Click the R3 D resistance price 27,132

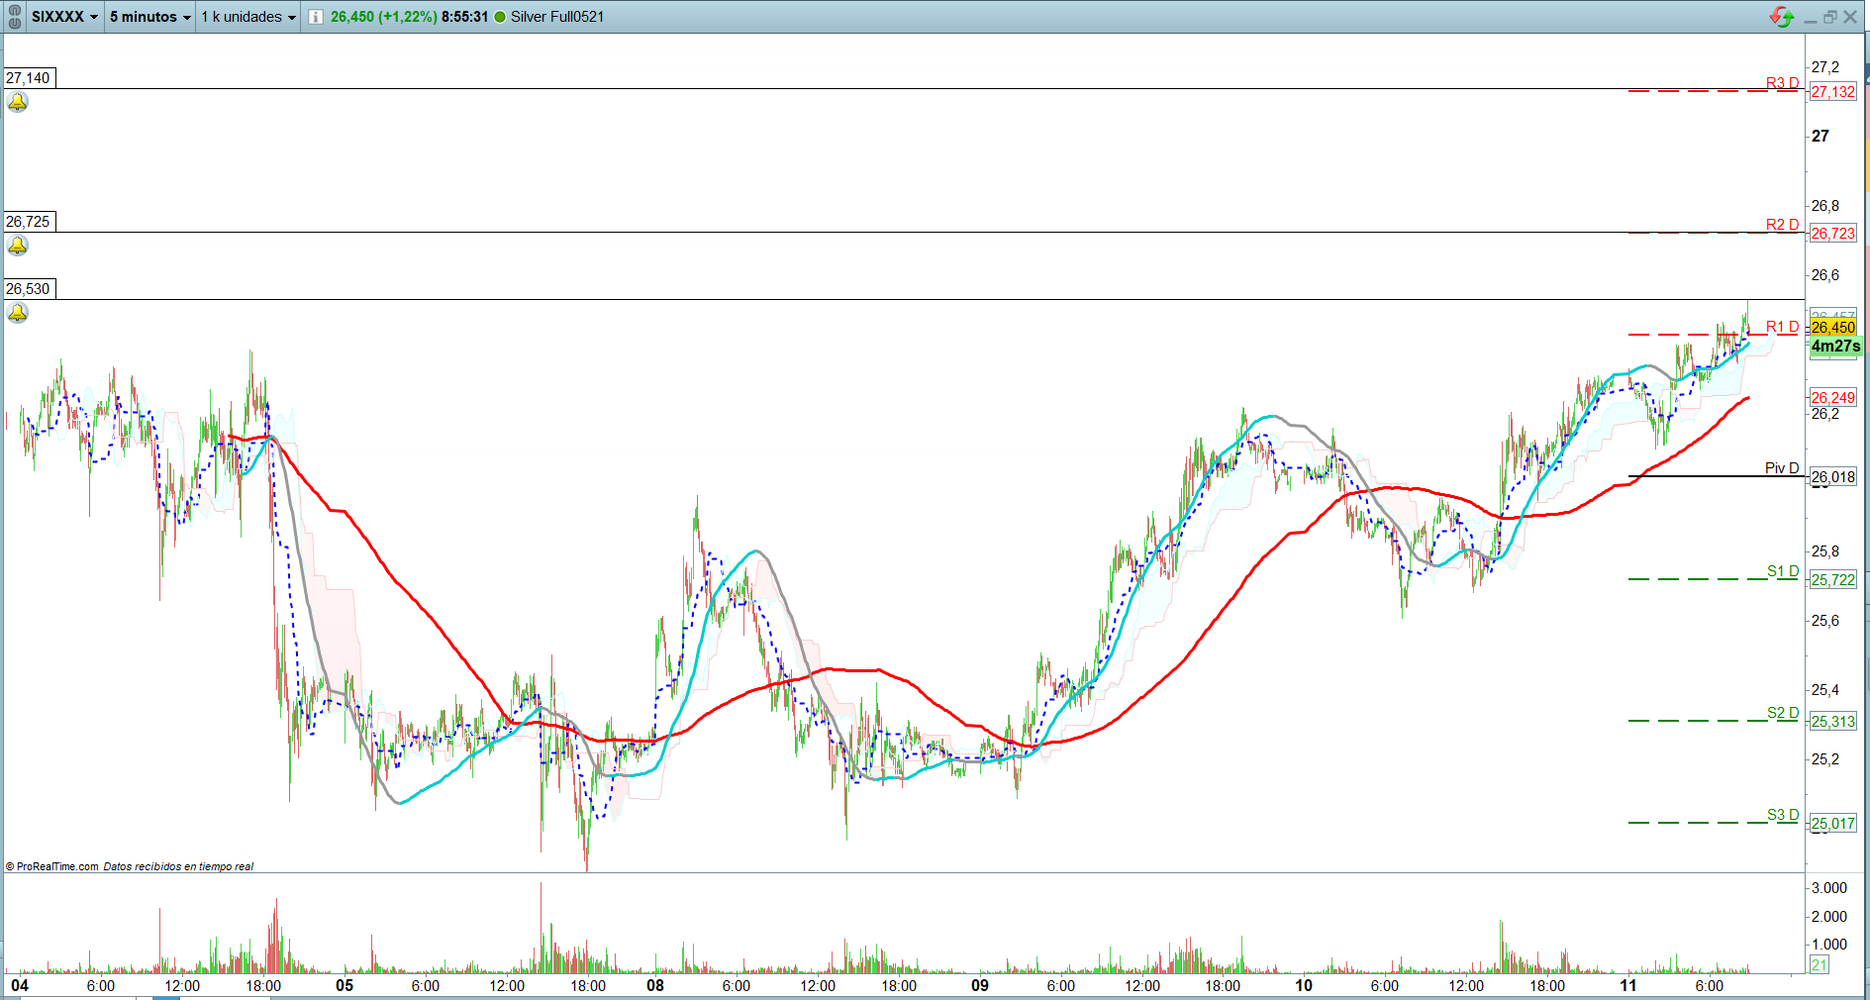1833,92
